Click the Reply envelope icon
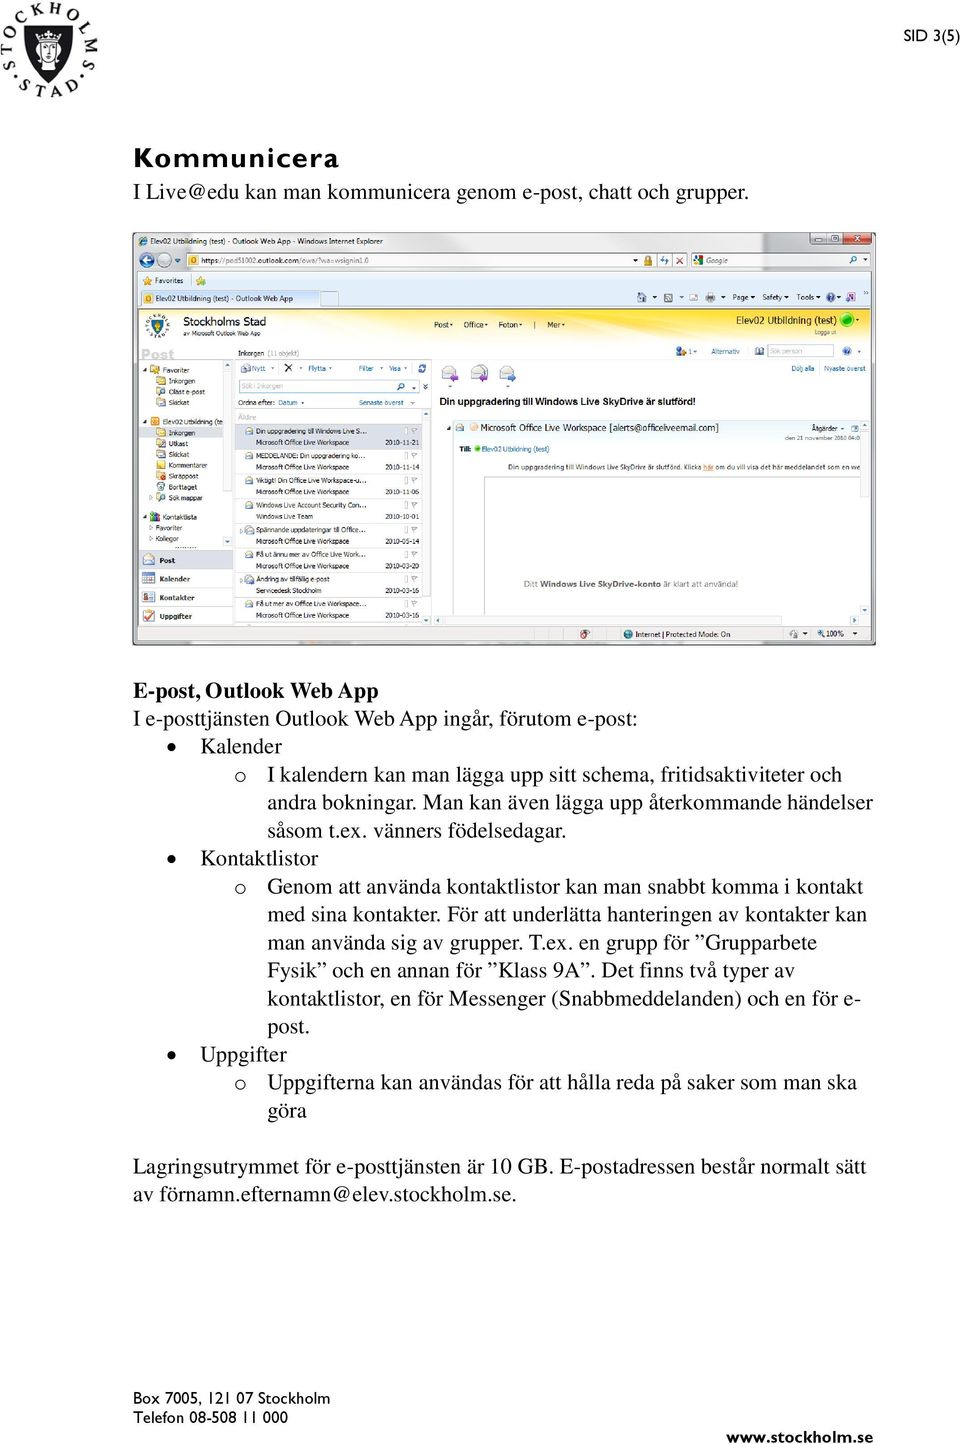 (450, 374)
